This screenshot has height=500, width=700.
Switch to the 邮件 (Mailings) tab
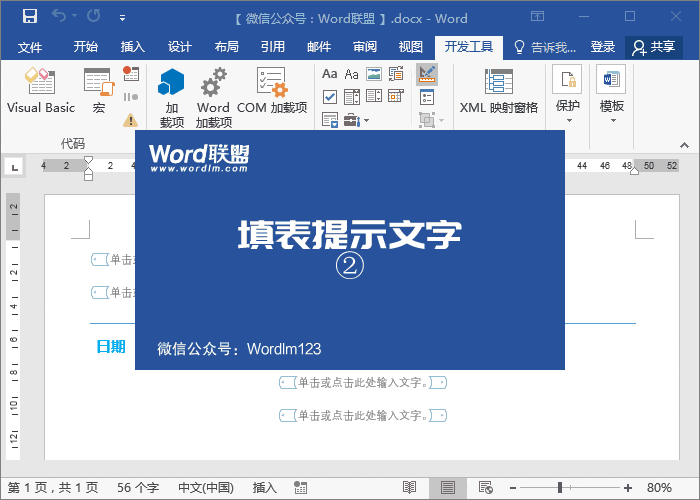click(319, 46)
